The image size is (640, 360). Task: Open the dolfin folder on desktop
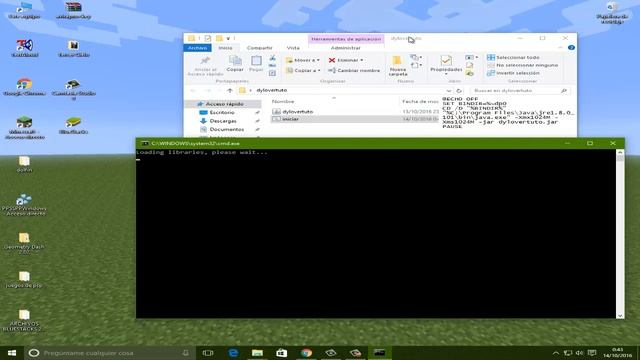coord(24,164)
